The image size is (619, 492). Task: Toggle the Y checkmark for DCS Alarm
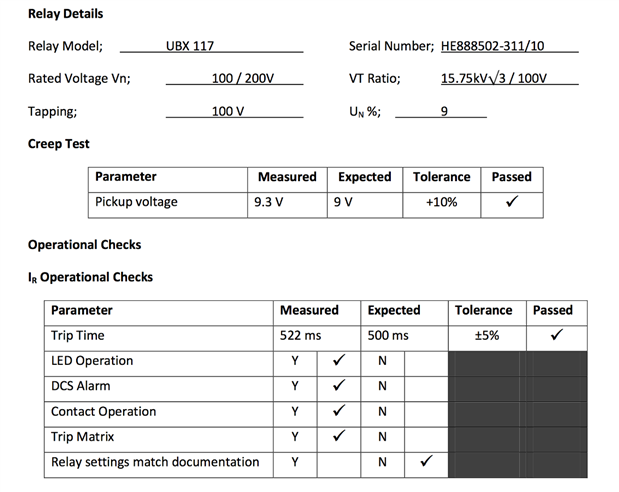[x=339, y=386]
